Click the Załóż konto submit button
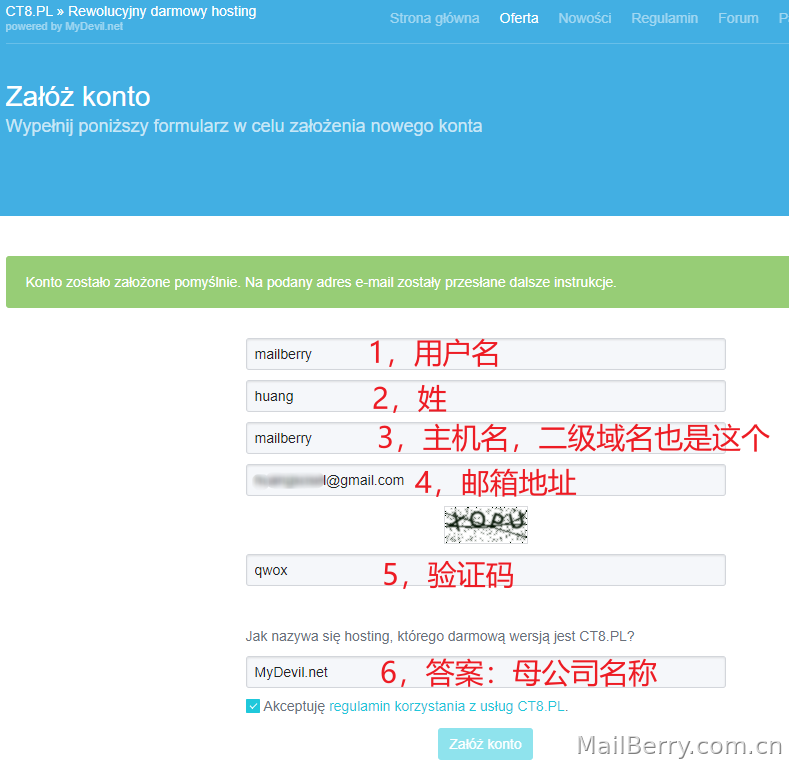The image size is (789, 763). click(485, 744)
